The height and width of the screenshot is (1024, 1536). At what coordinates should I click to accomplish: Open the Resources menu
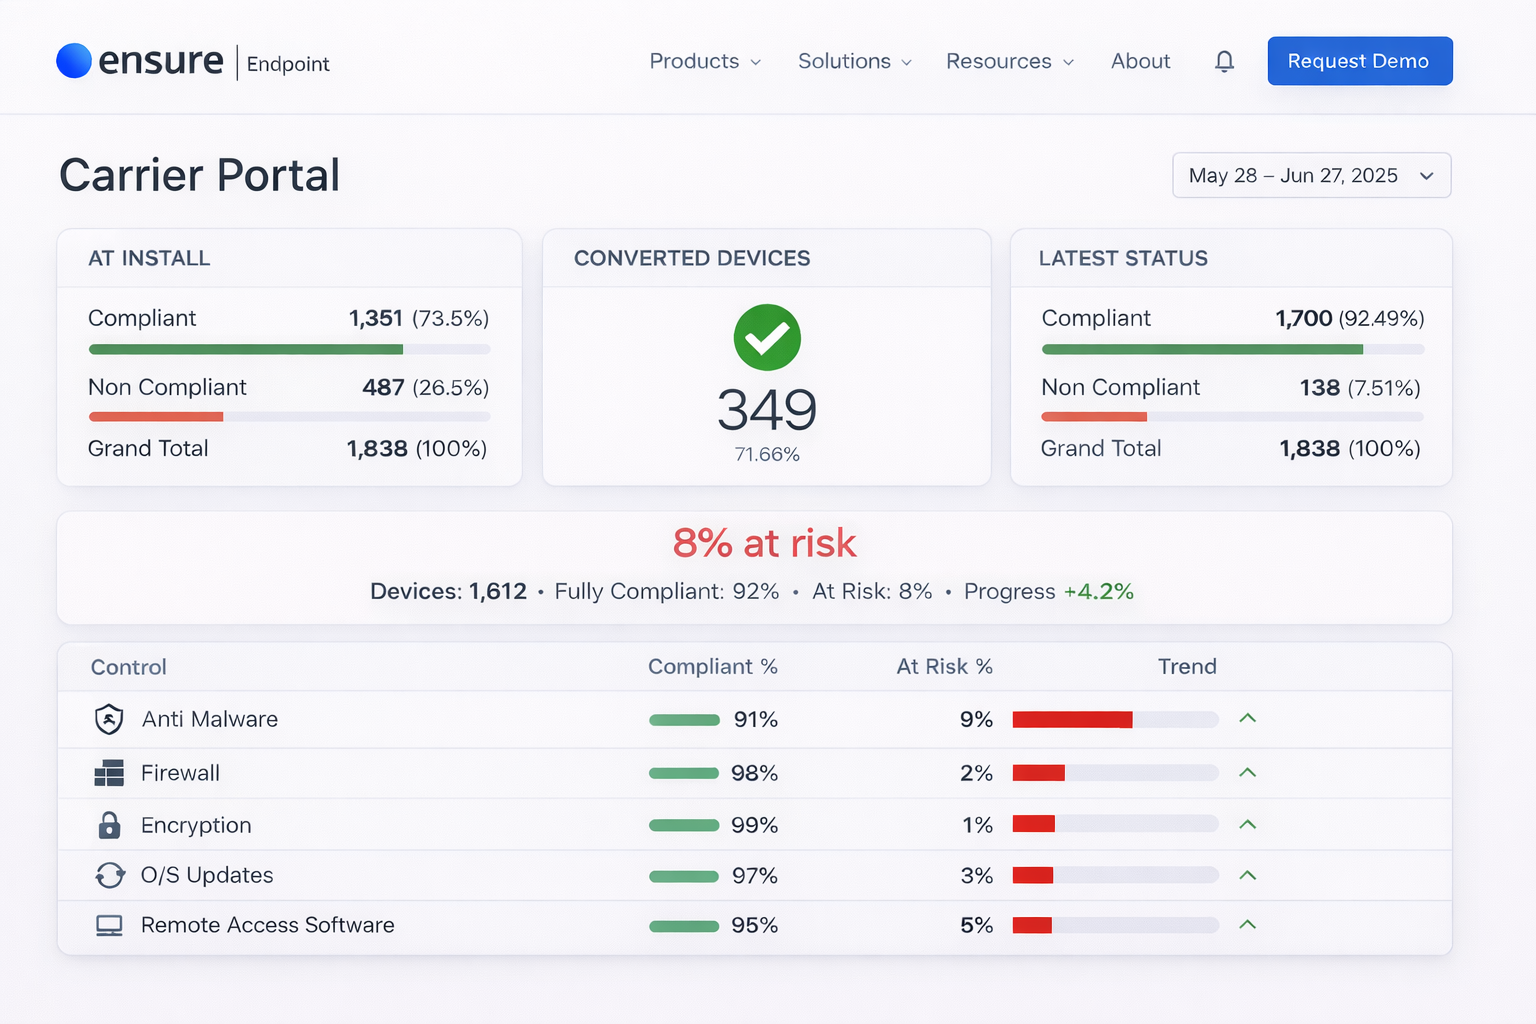(1009, 61)
